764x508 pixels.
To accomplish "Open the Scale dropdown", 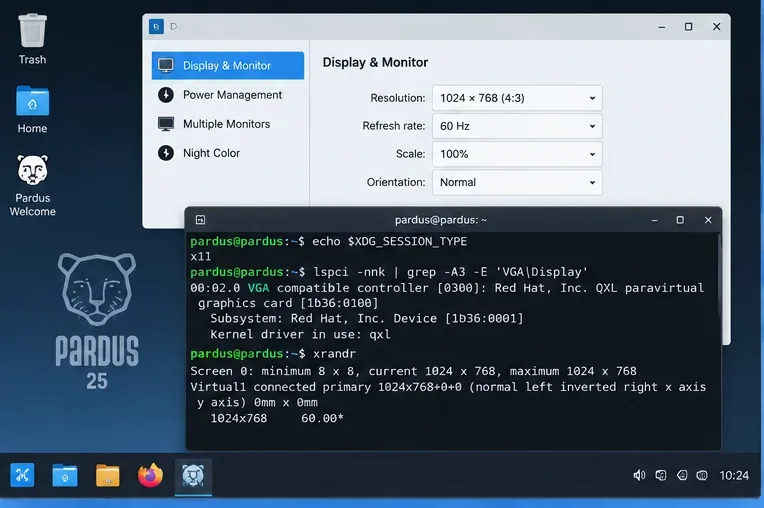I will (x=517, y=154).
